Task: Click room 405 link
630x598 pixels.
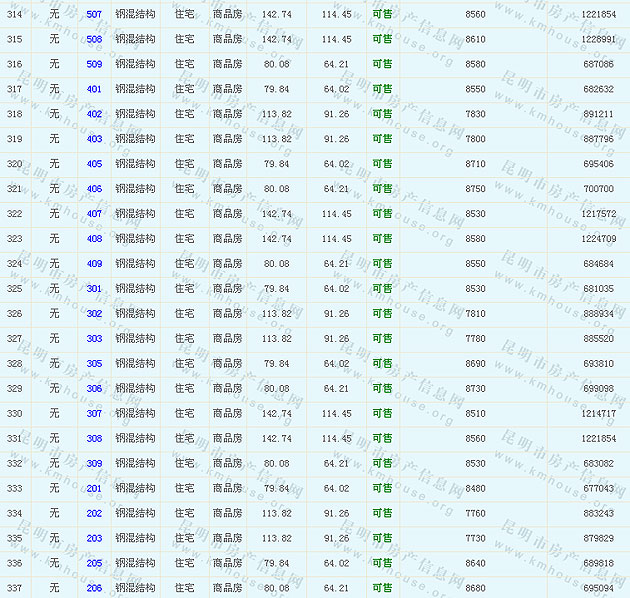Action: [94, 164]
